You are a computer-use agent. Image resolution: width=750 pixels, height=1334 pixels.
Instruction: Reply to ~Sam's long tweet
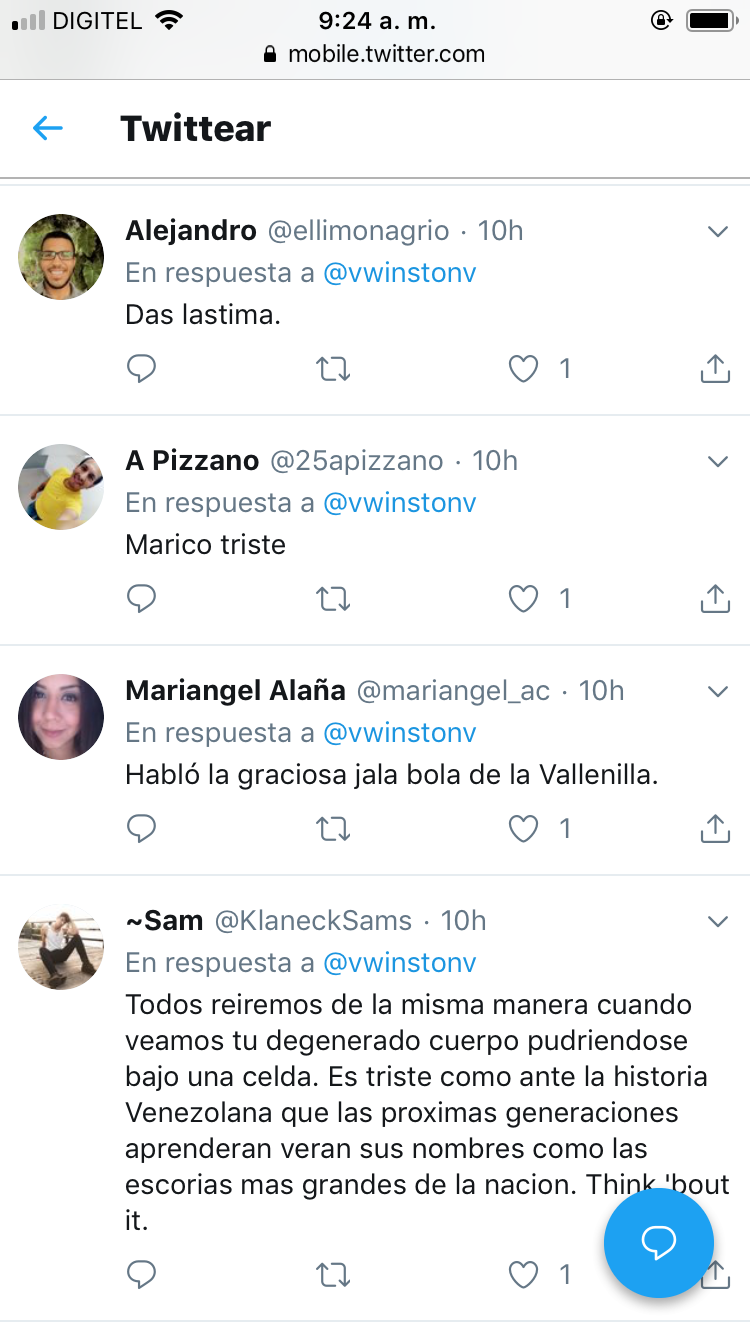click(x=142, y=1274)
